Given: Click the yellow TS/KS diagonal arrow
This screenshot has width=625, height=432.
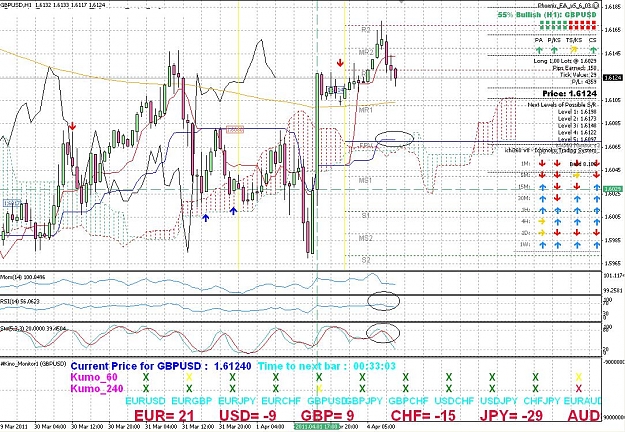Looking at the screenshot, I should click(x=574, y=49).
